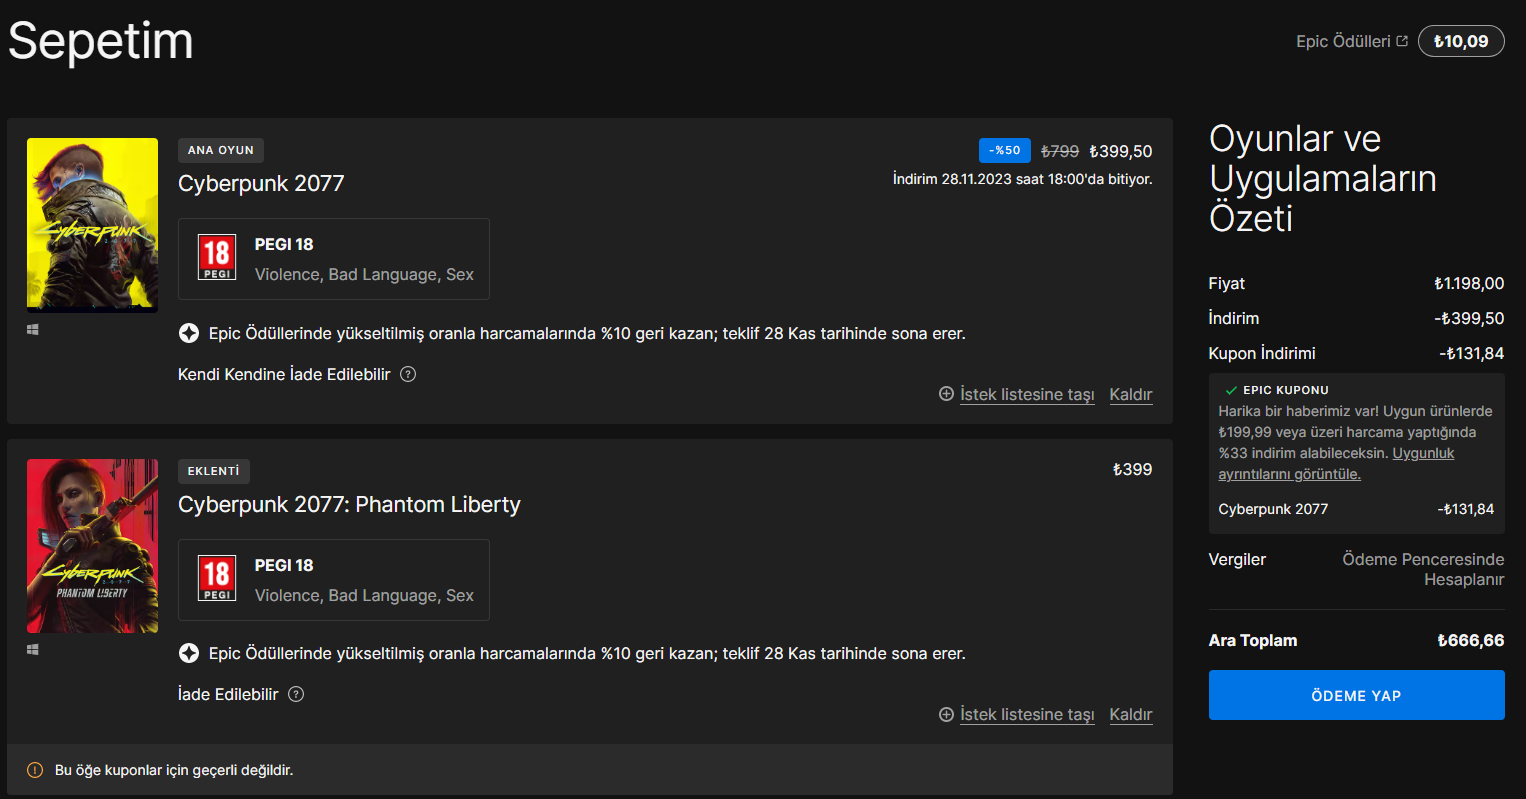Click the Cyberpunk 2077 -₺131,84 coupon line amount
This screenshot has width=1526, height=799.
point(1466,509)
